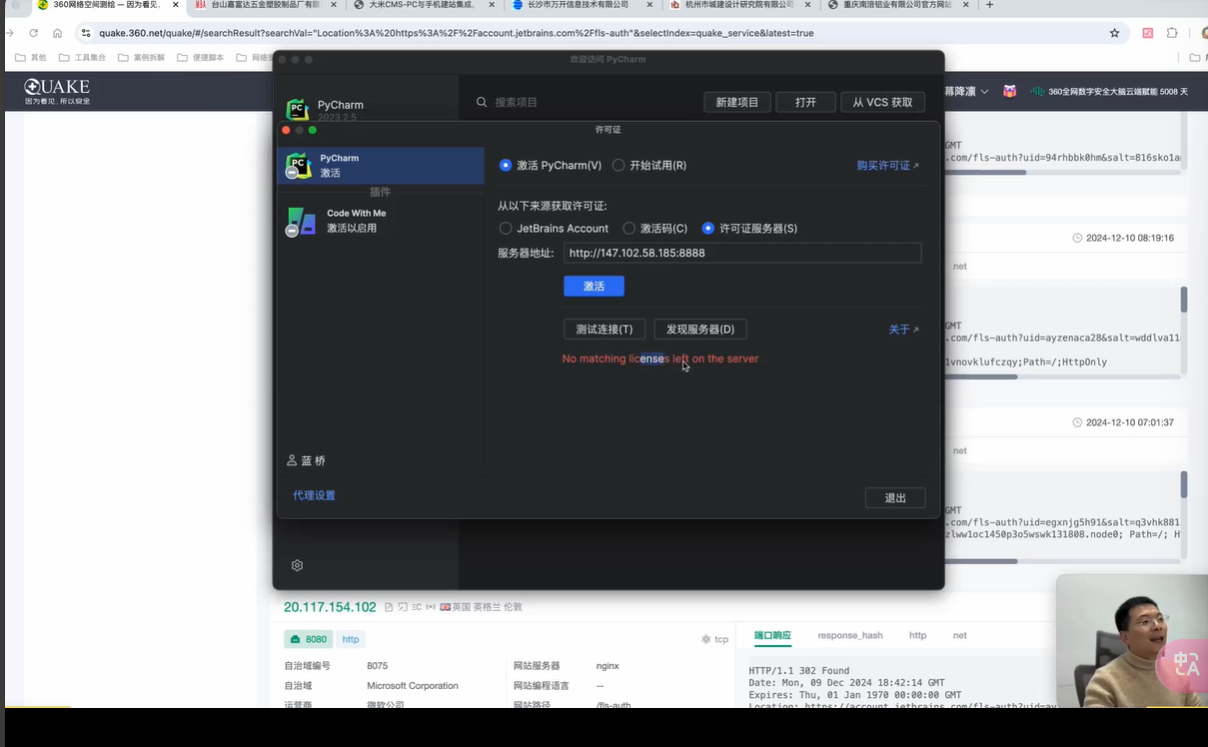Click the search icon in 搜索项目 field
The height and width of the screenshot is (747, 1208).
pyautogui.click(x=482, y=102)
